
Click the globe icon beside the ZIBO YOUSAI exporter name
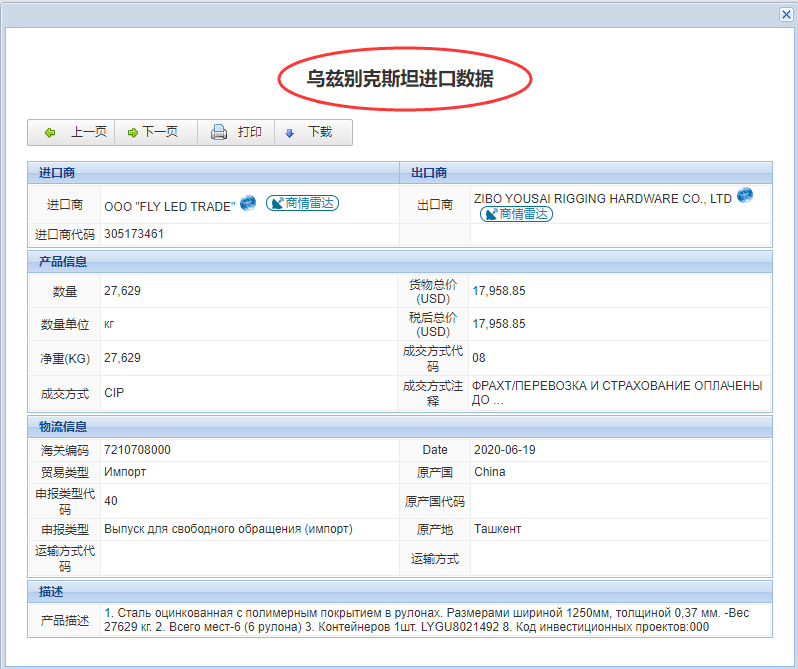click(745, 195)
